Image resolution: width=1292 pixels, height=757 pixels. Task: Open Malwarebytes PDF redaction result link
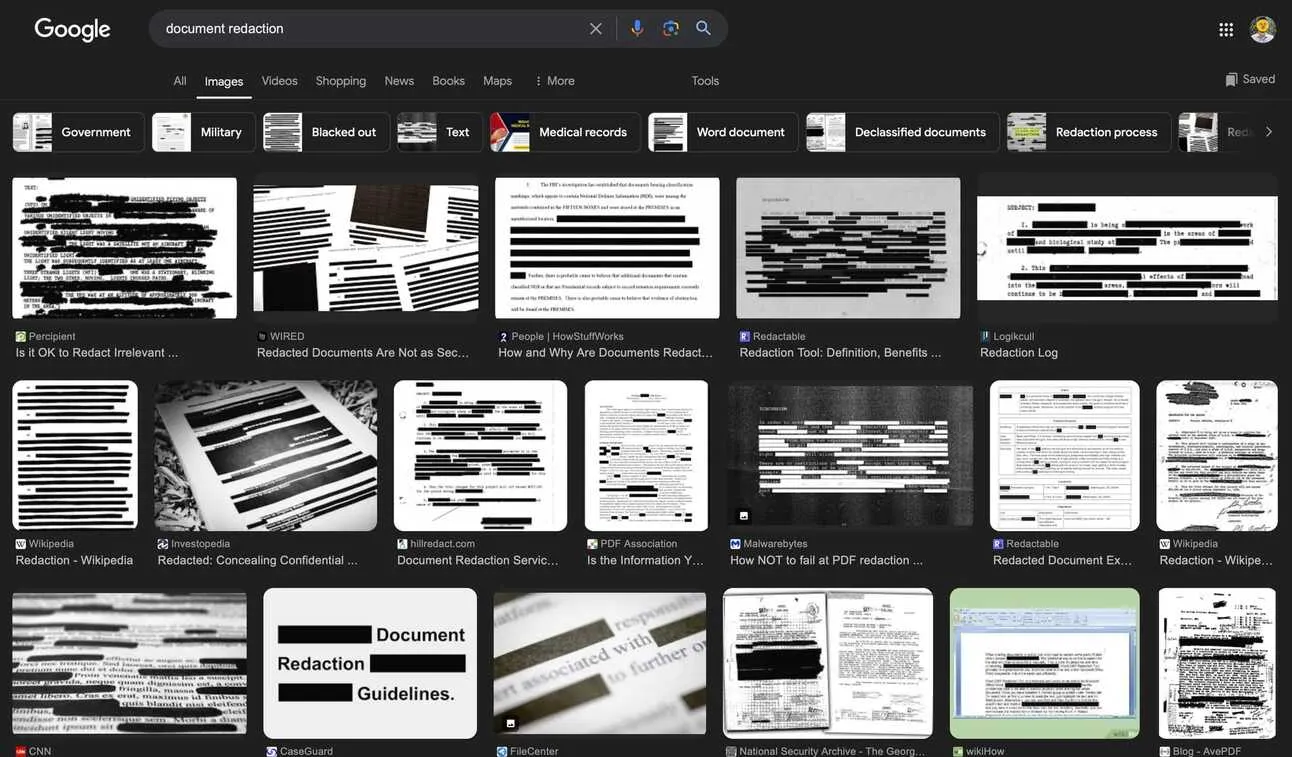click(x=826, y=561)
